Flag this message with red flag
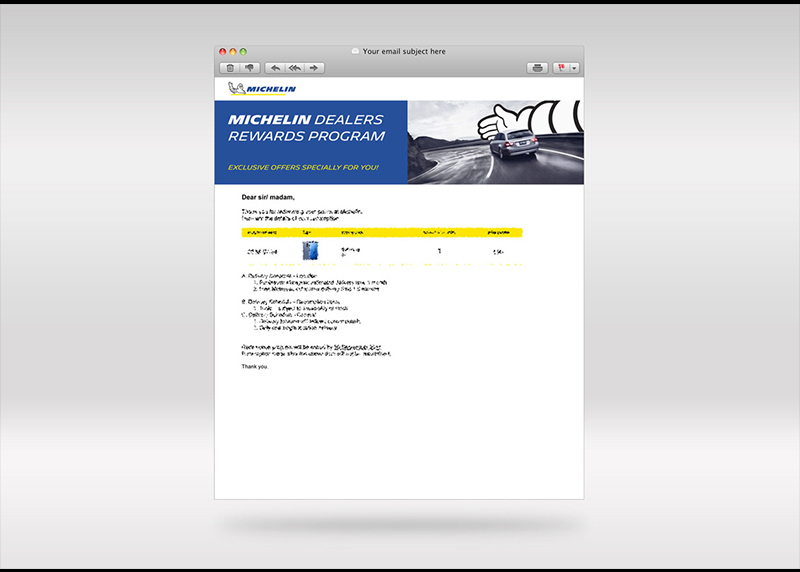The height and width of the screenshot is (572, 800). [561, 68]
